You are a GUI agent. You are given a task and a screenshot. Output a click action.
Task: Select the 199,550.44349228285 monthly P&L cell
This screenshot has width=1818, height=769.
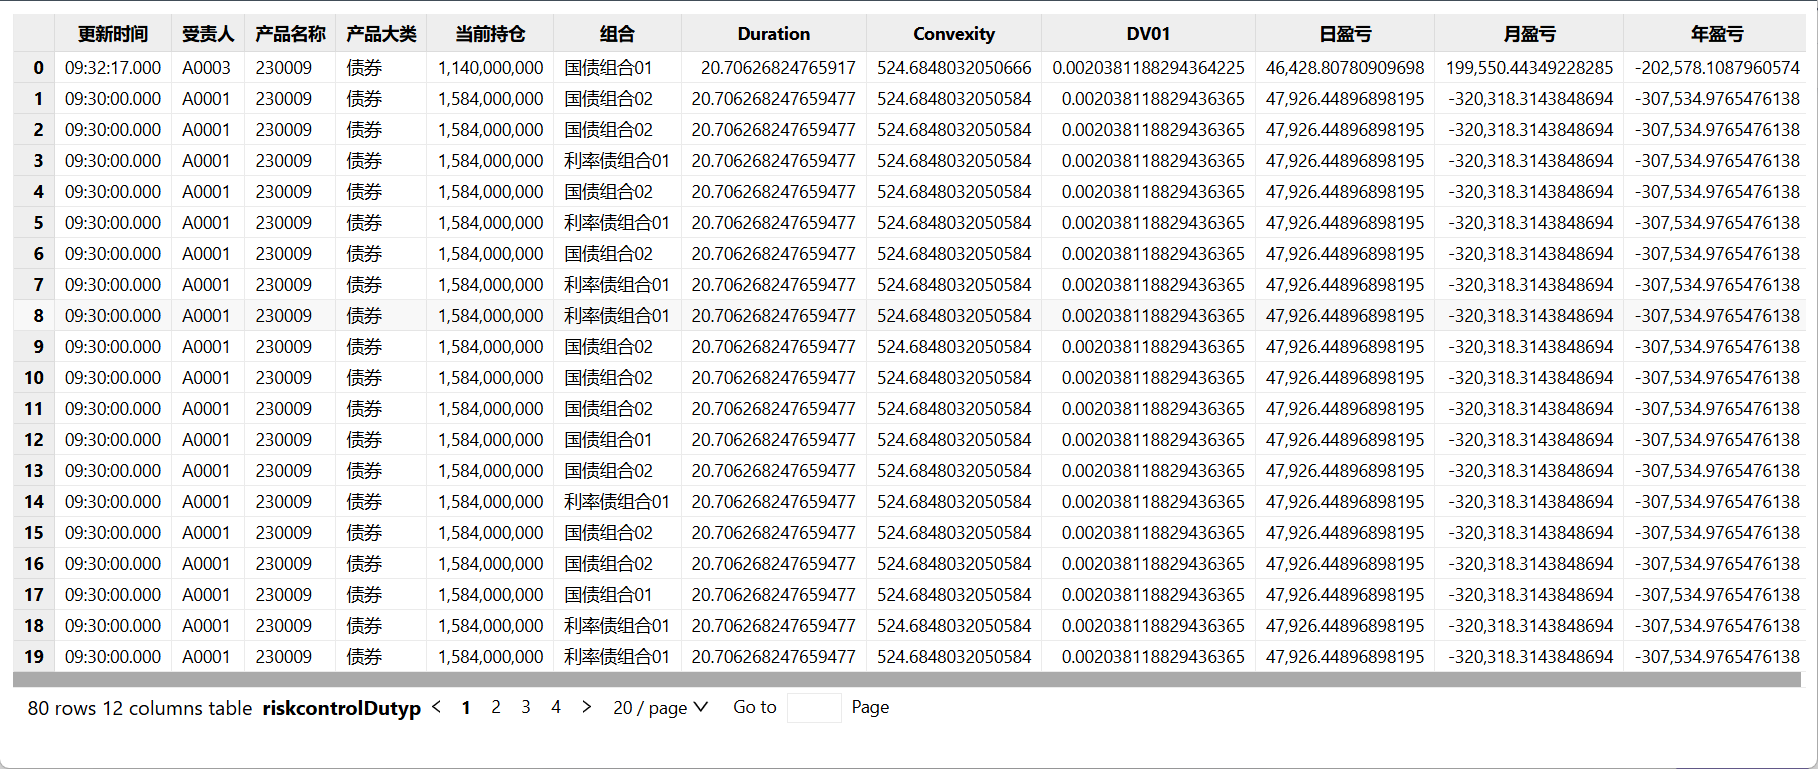(1529, 68)
